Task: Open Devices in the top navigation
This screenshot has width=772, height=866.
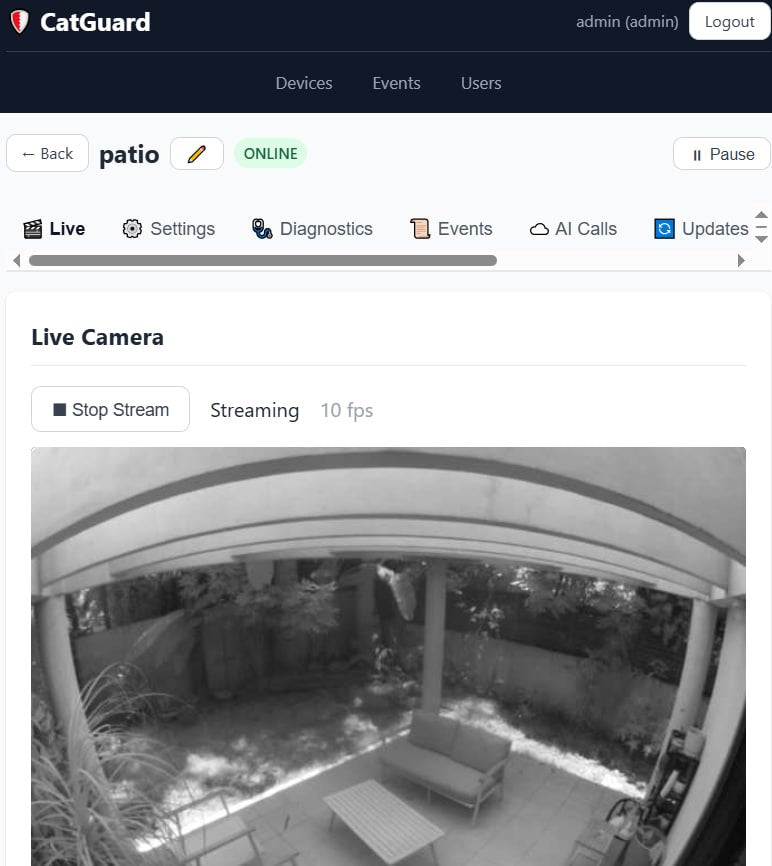Action: [304, 83]
